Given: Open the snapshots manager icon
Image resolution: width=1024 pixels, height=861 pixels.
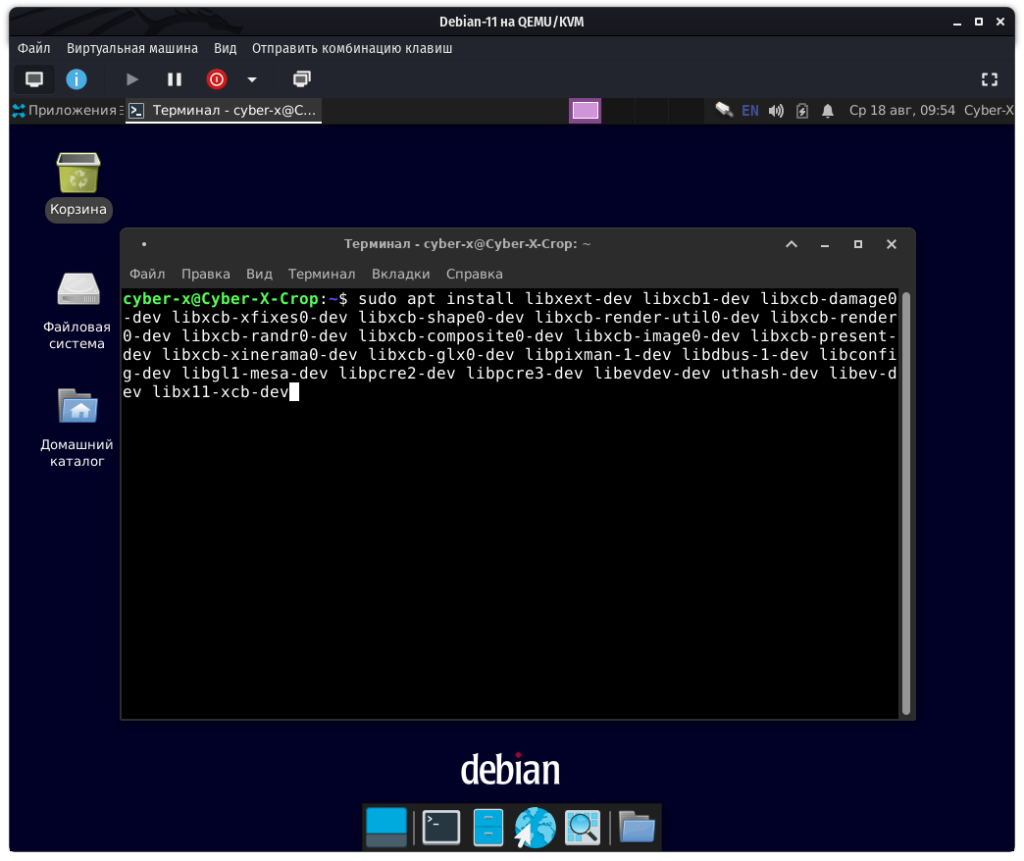Looking at the screenshot, I should pyautogui.click(x=301, y=79).
